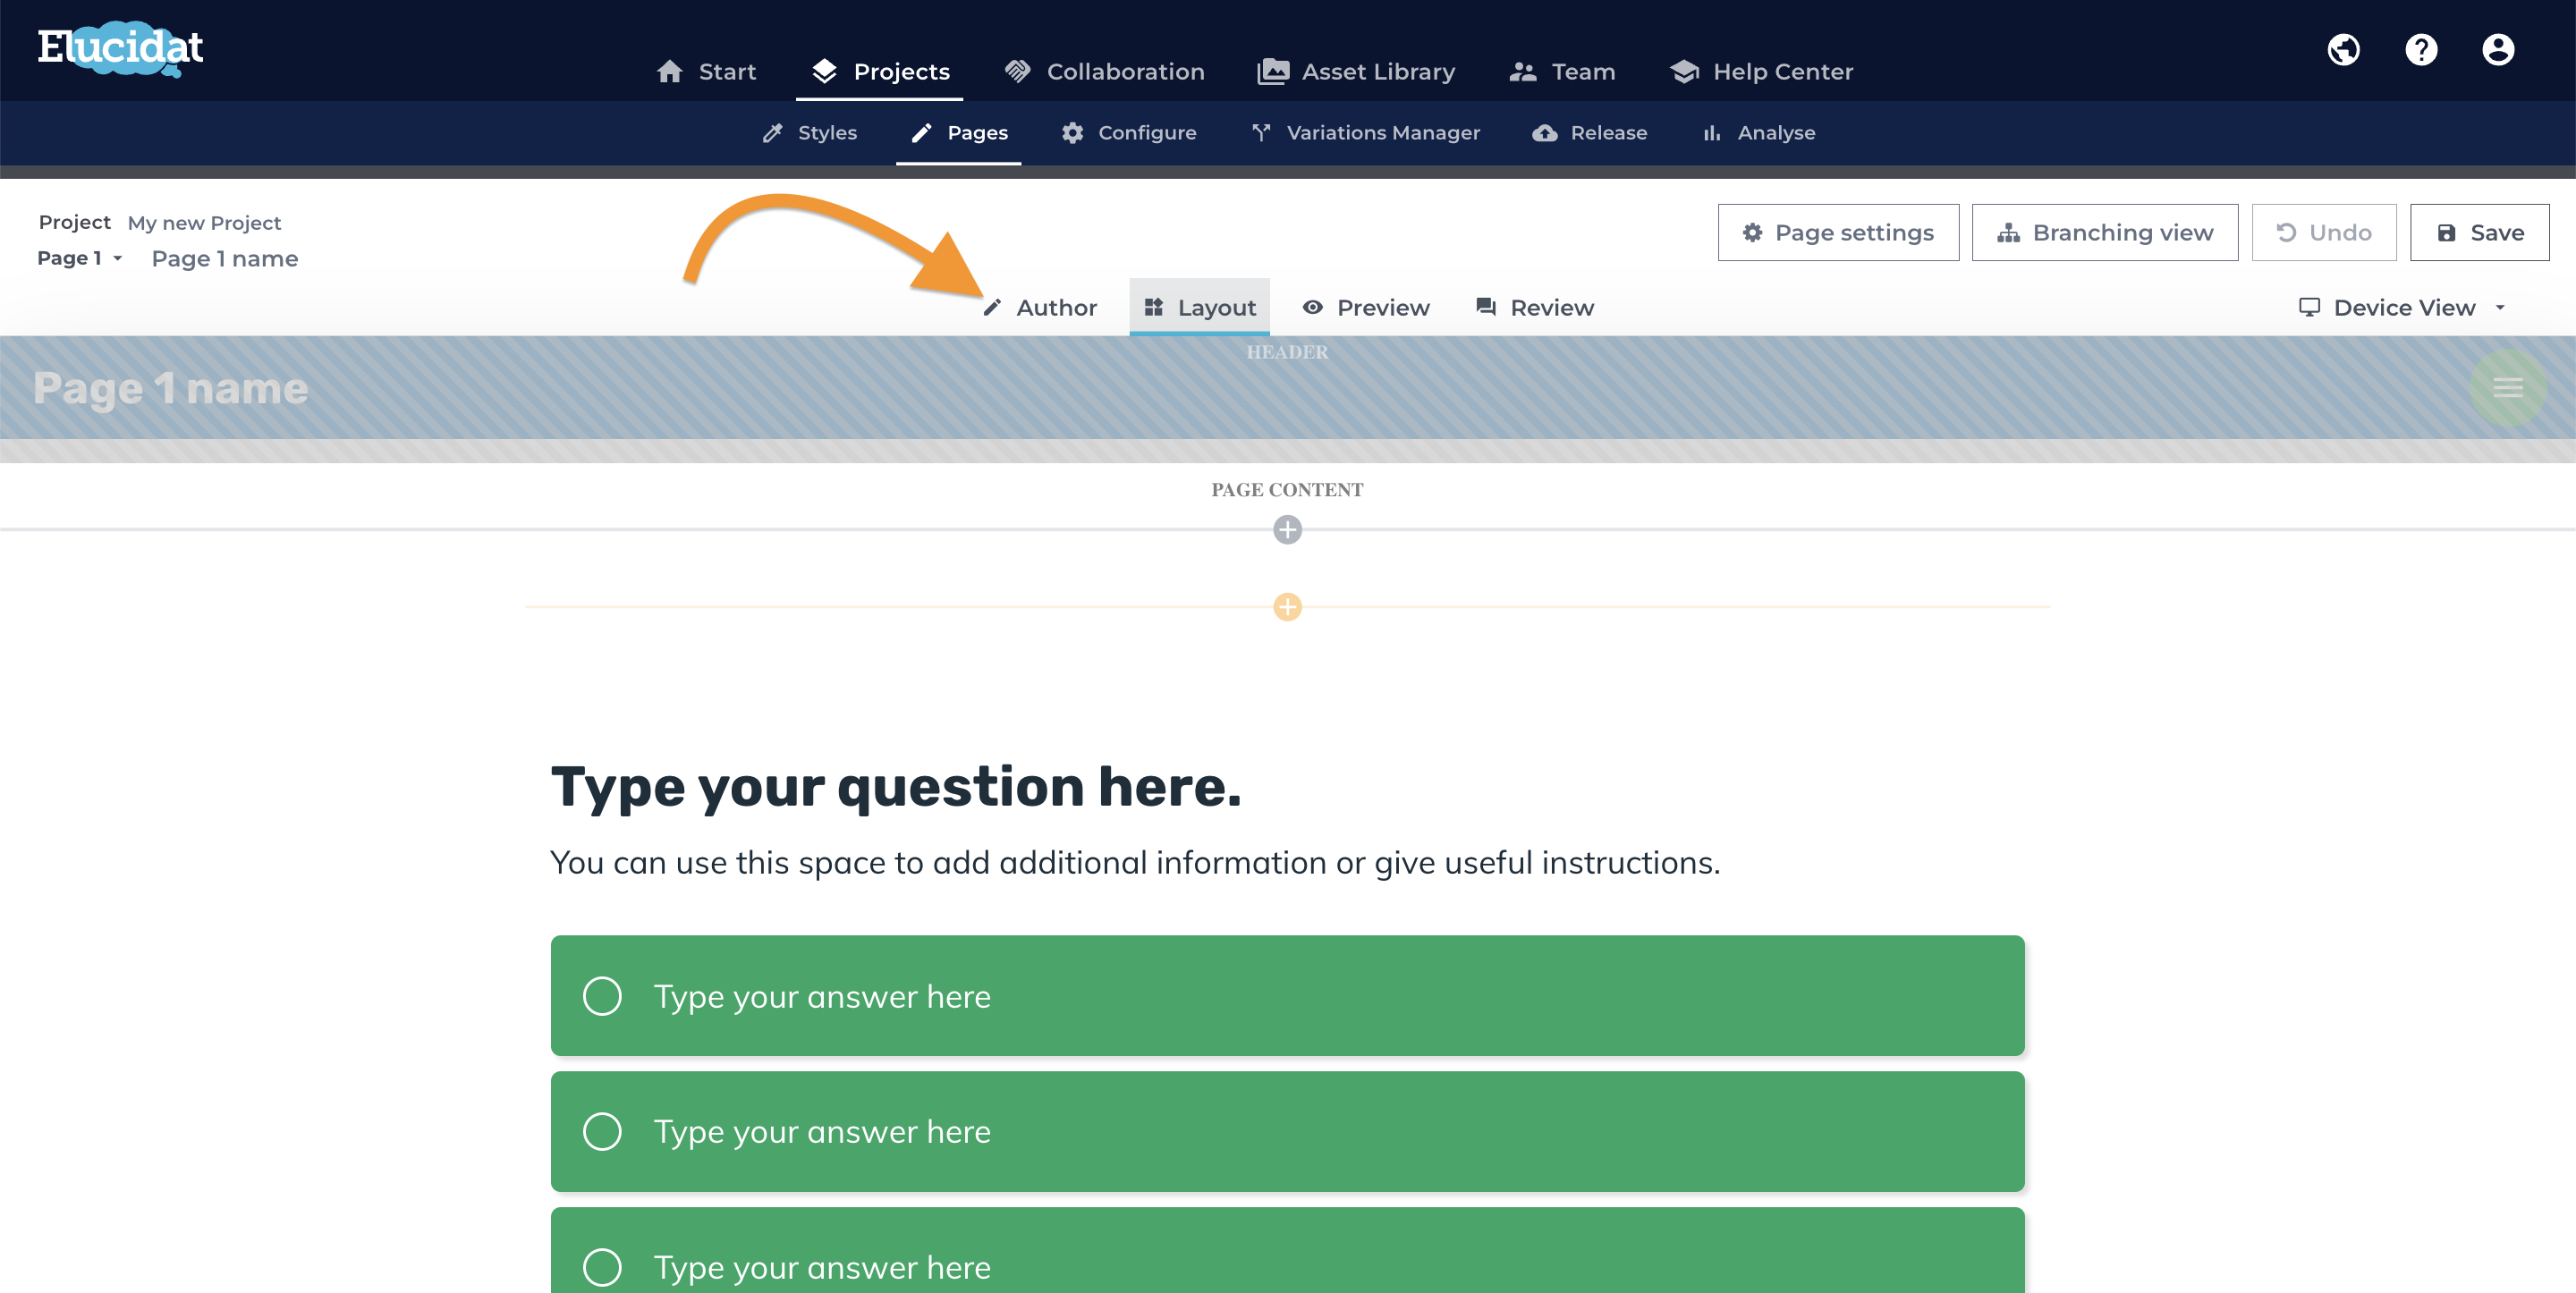Click the Elucidat logo
The height and width of the screenshot is (1293, 2576).
pos(120,48)
